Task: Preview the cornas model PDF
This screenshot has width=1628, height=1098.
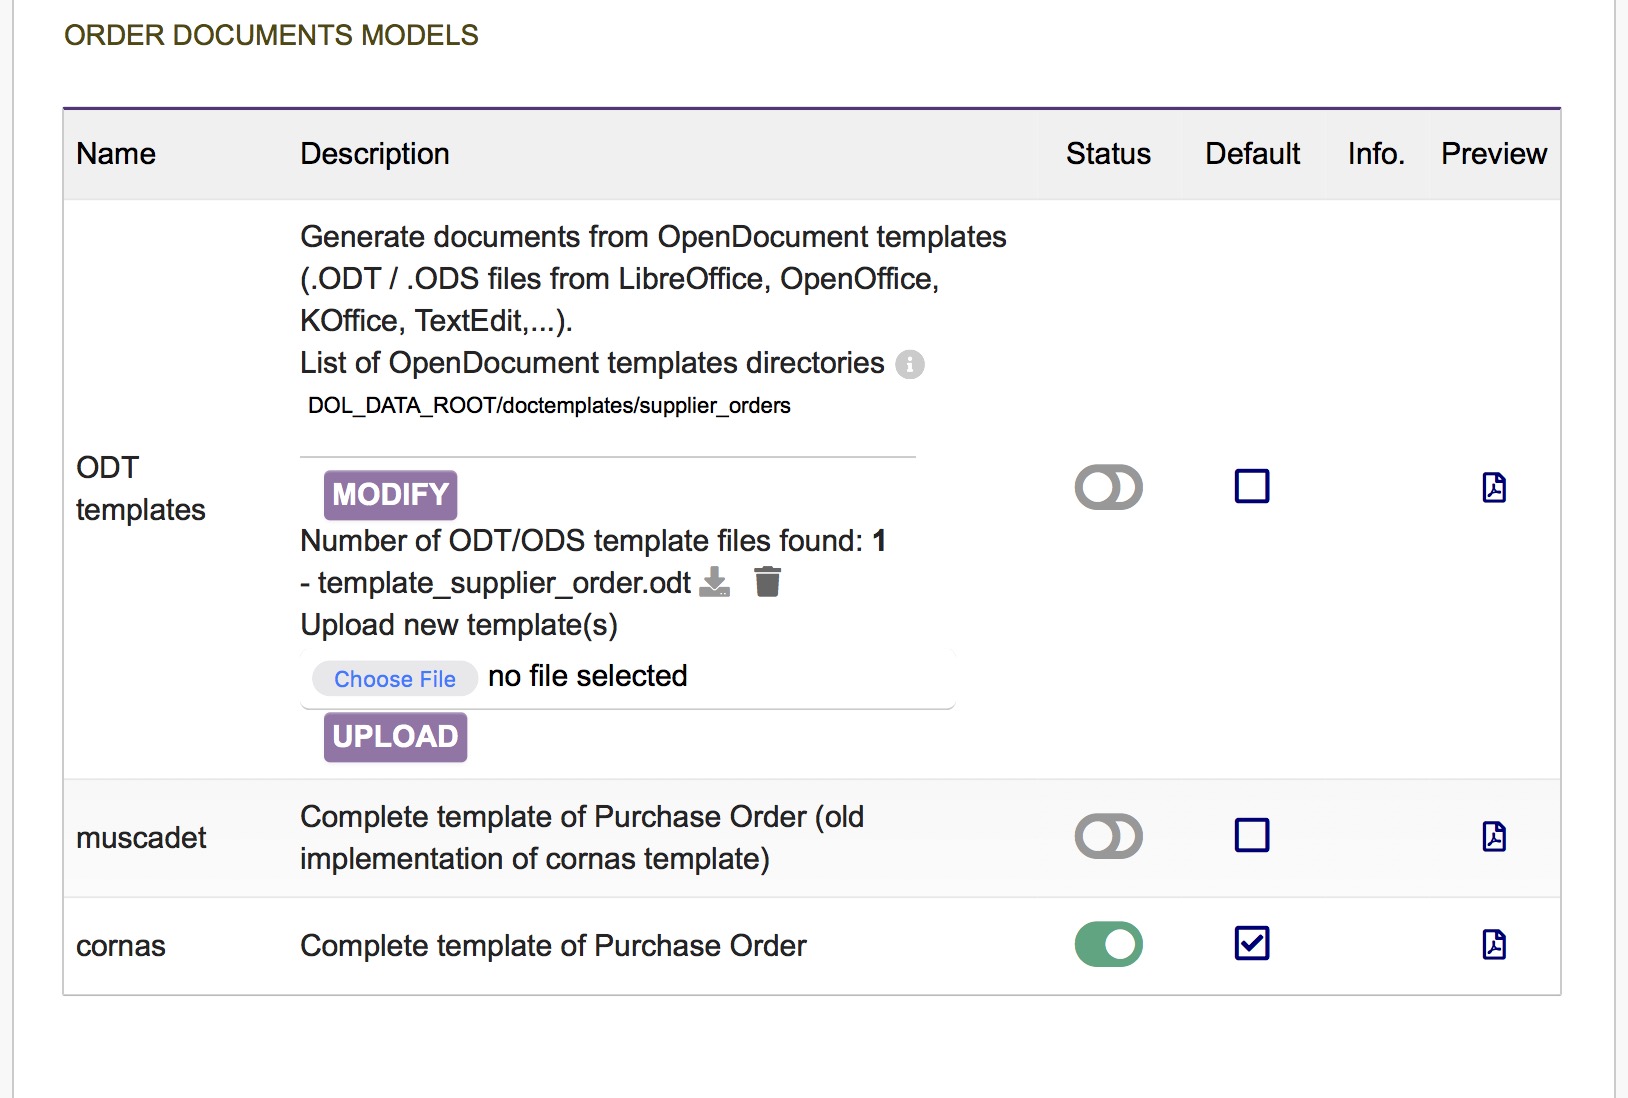Action: (x=1493, y=944)
